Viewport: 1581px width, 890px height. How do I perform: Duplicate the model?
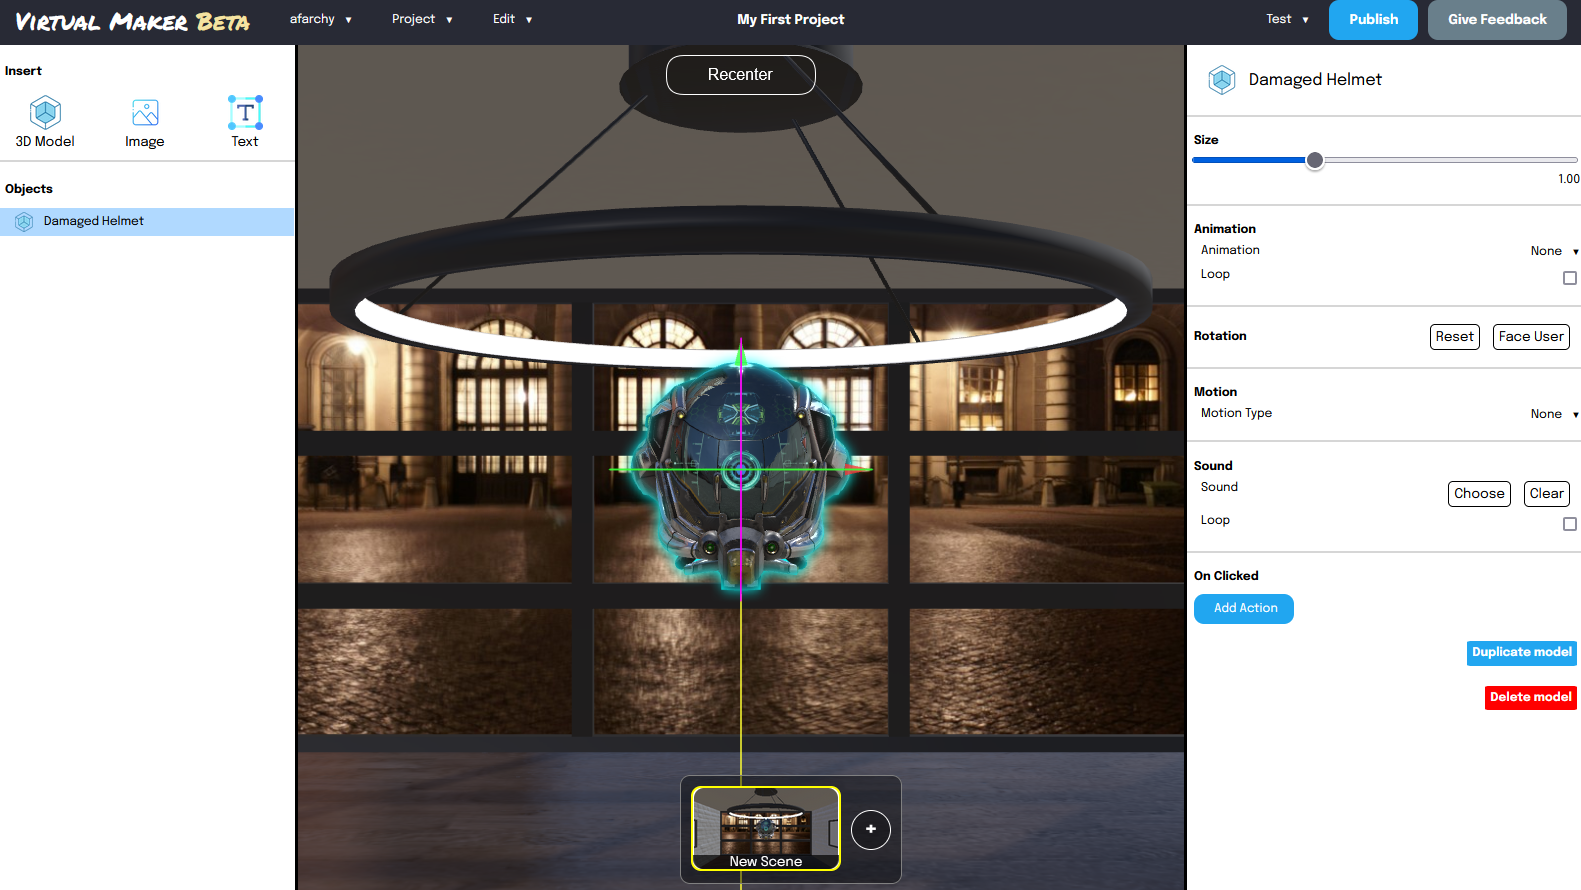1522,653
